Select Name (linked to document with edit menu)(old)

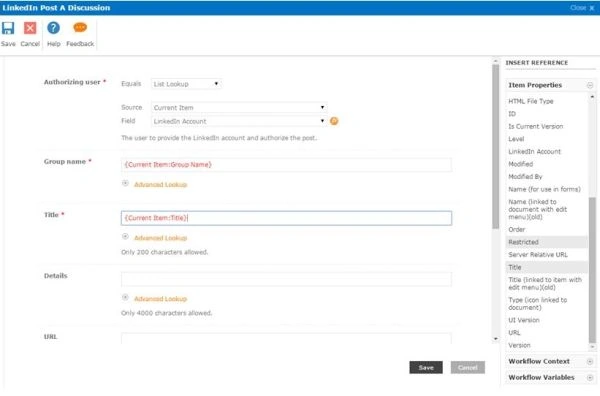click(x=538, y=209)
